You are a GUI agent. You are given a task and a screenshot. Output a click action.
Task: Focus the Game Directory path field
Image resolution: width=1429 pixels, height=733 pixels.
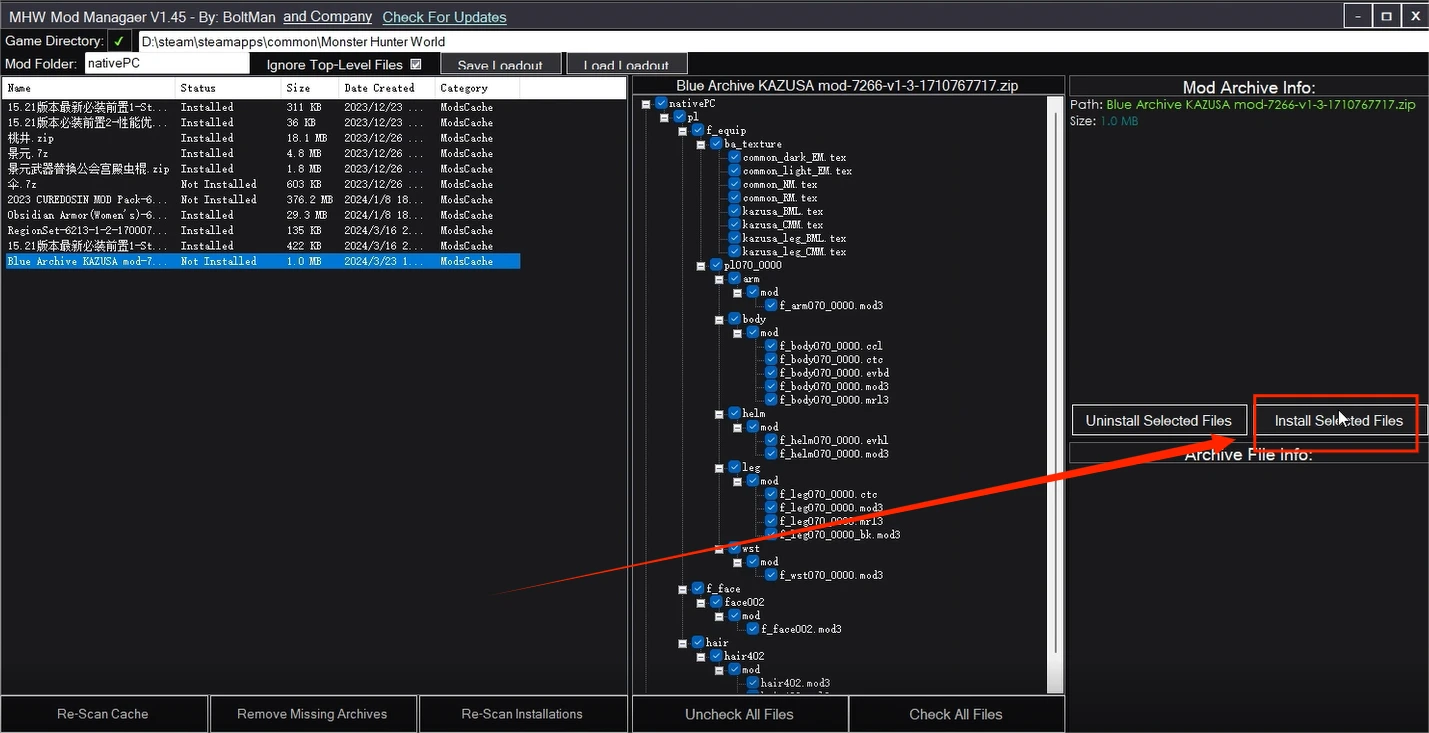click(783, 42)
